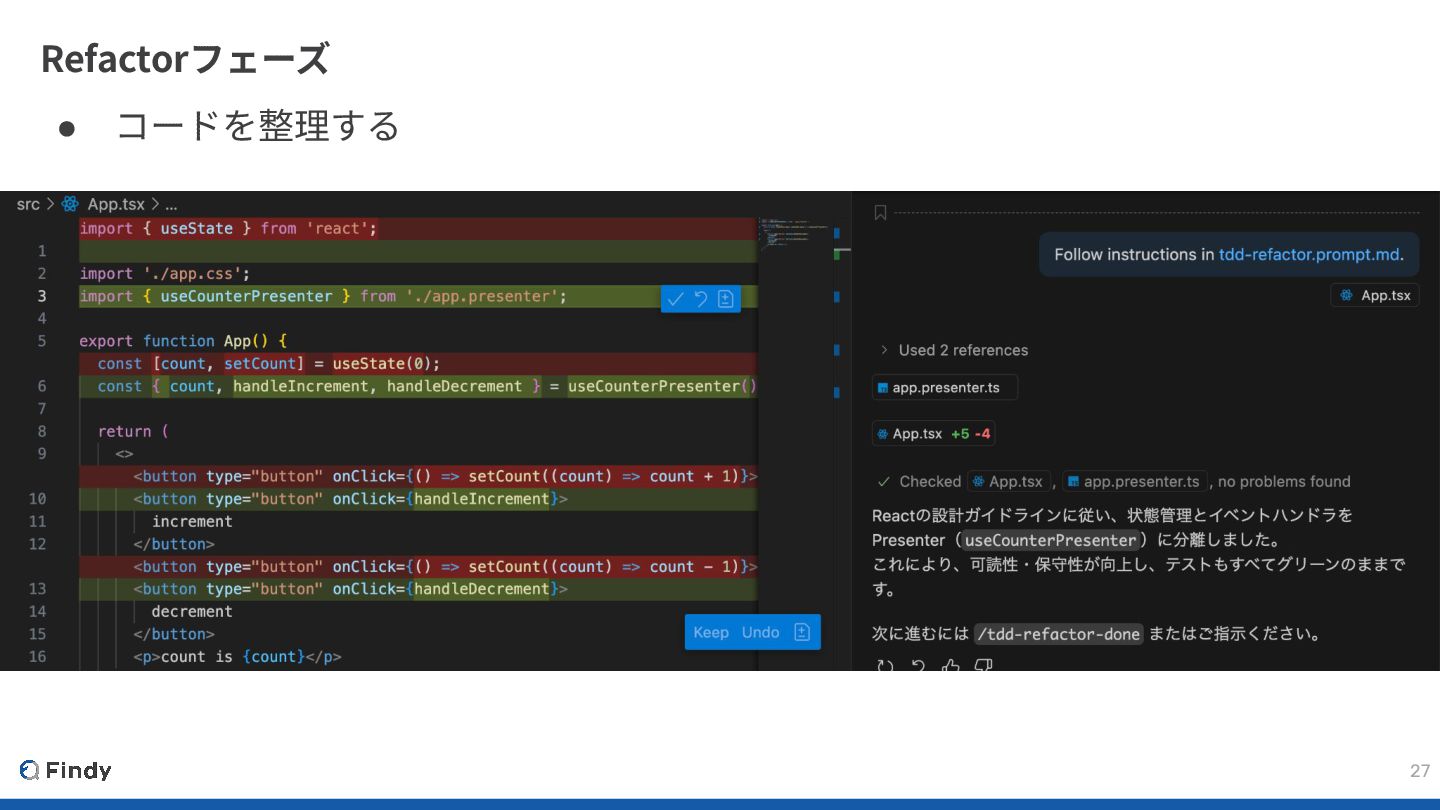This screenshot has height=810, width=1440.
Task: Click the src breadcrumb segment
Action: tap(28, 204)
